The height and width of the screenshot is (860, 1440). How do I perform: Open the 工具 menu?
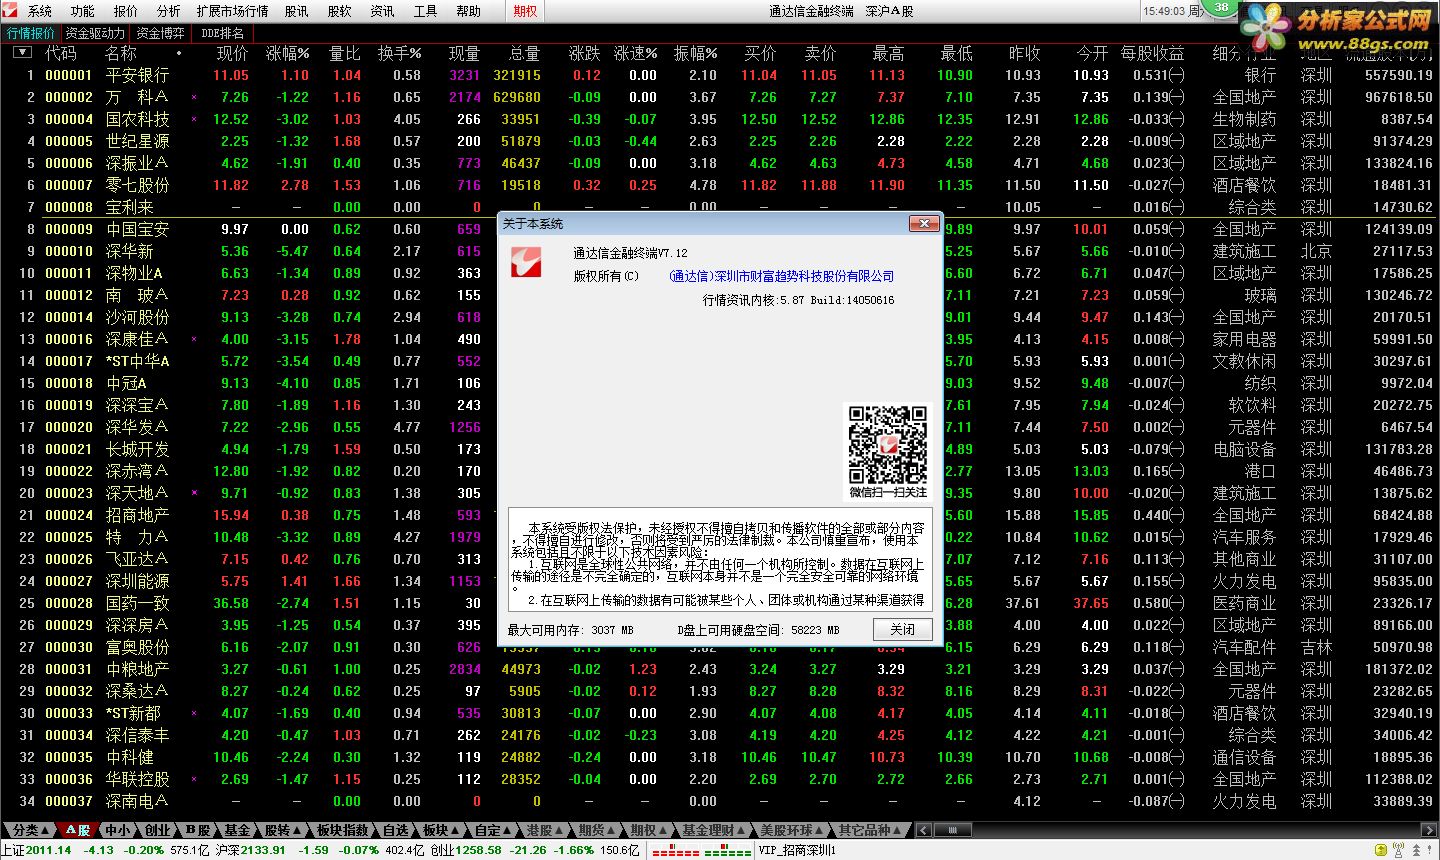pos(425,11)
